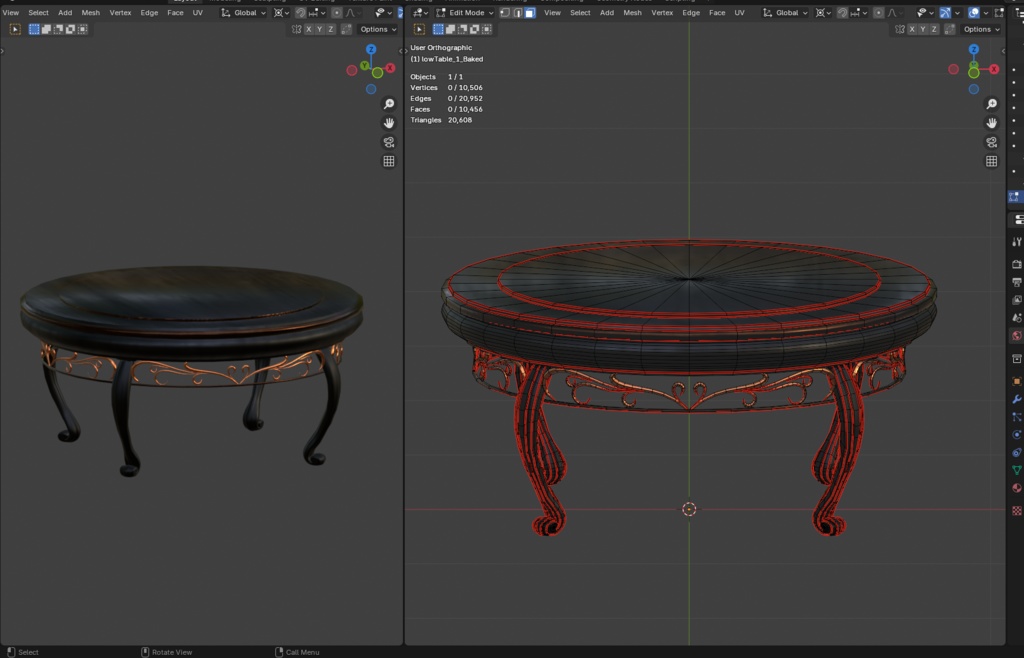Click the blue Z axis on right gizmo
This screenshot has height=658, width=1024.
point(974,50)
